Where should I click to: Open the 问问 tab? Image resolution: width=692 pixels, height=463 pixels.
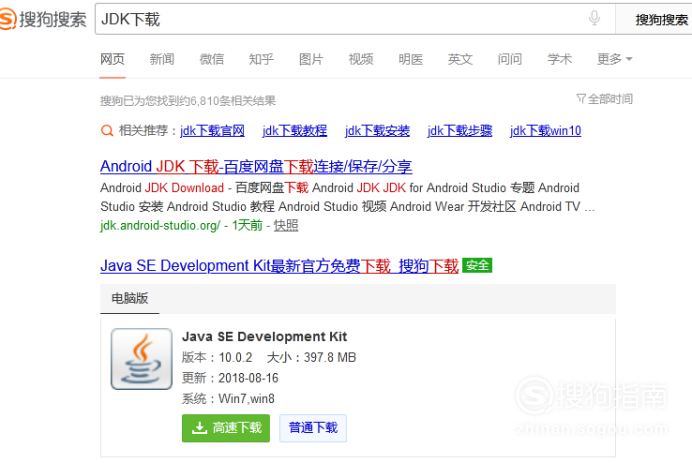(x=510, y=59)
